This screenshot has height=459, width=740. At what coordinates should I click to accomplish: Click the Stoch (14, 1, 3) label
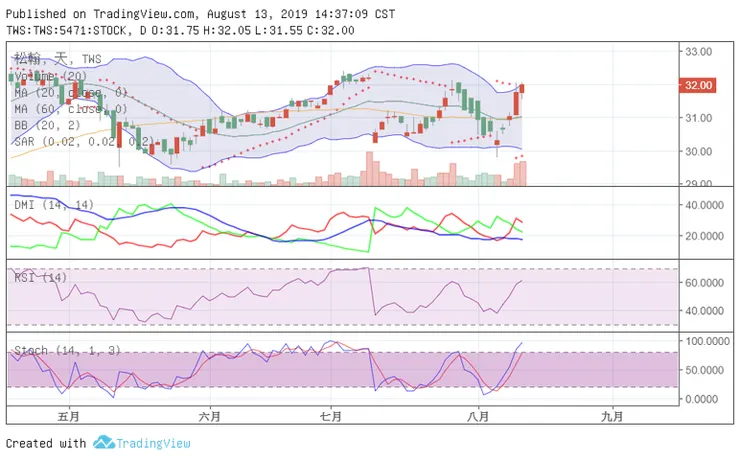tap(67, 351)
